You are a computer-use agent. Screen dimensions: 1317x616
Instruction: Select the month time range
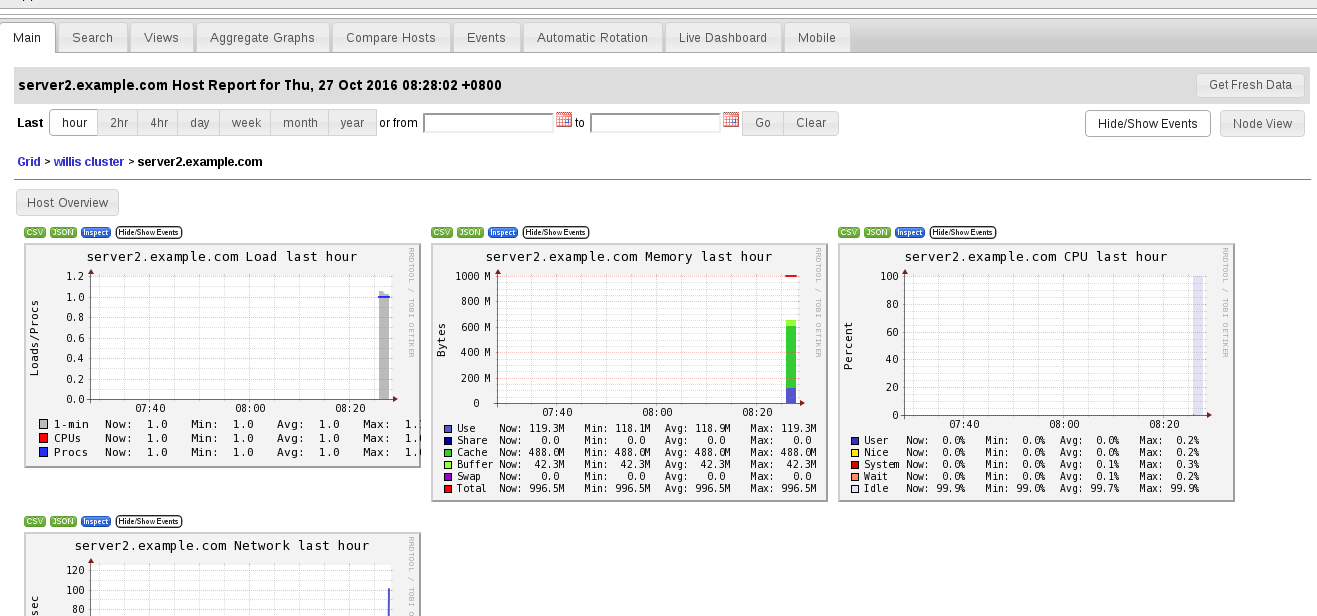pos(300,123)
